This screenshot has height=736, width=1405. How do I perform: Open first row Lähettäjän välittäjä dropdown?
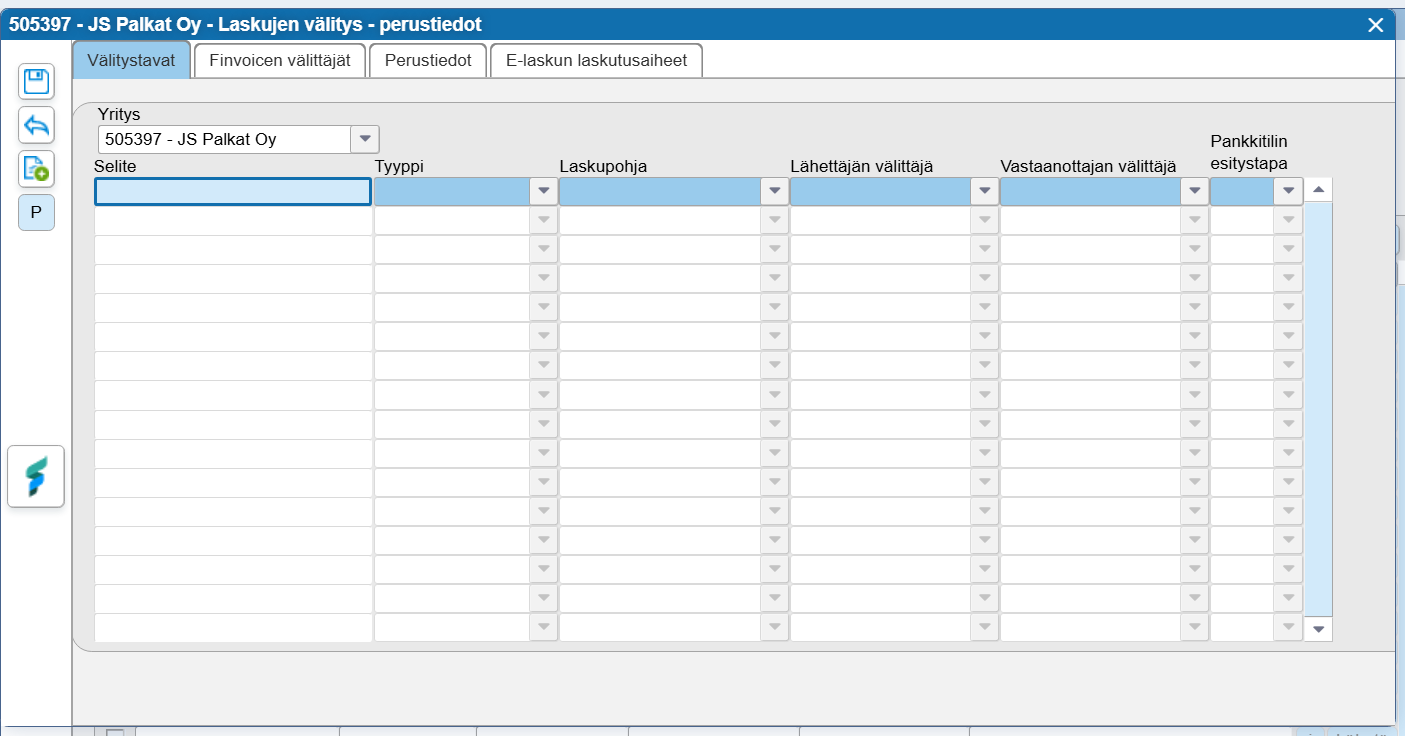click(x=984, y=191)
